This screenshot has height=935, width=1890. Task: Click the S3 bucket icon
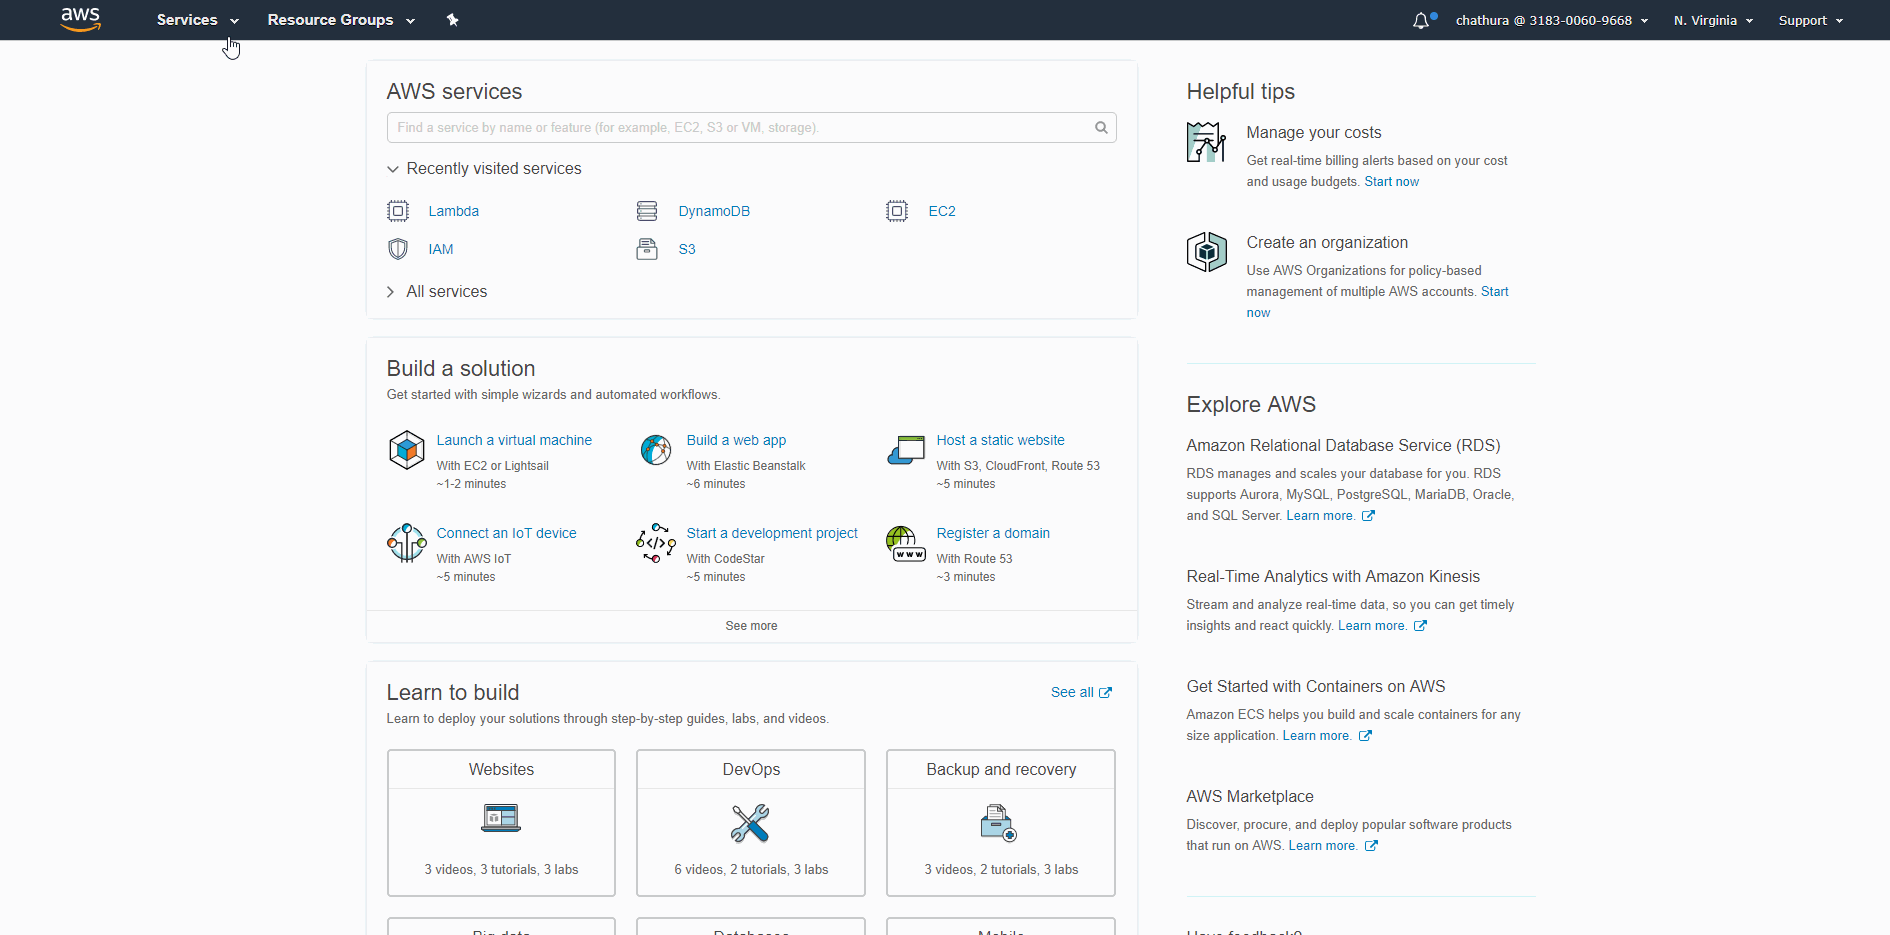[x=647, y=249]
